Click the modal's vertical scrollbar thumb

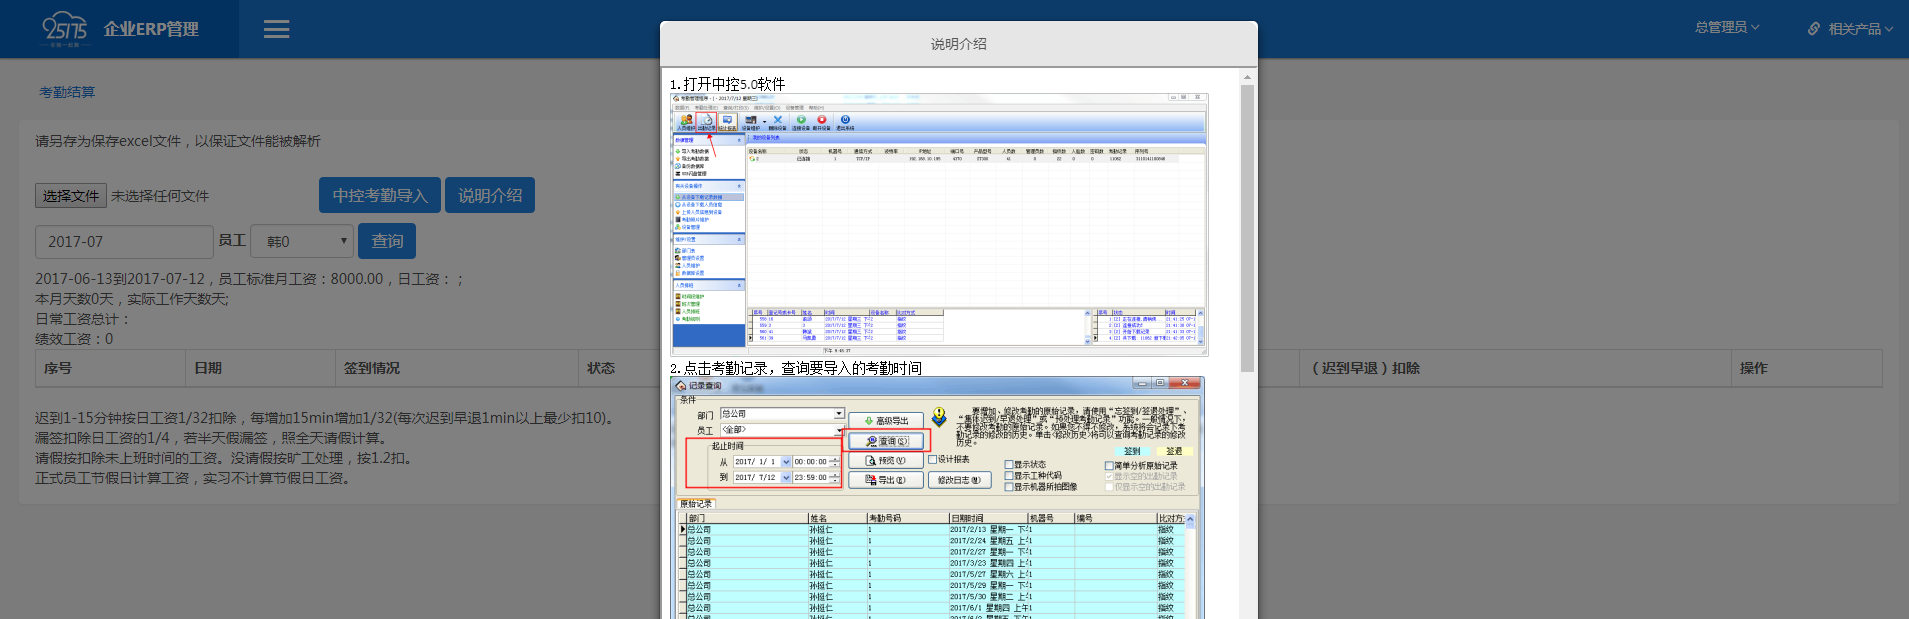point(1247,228)
